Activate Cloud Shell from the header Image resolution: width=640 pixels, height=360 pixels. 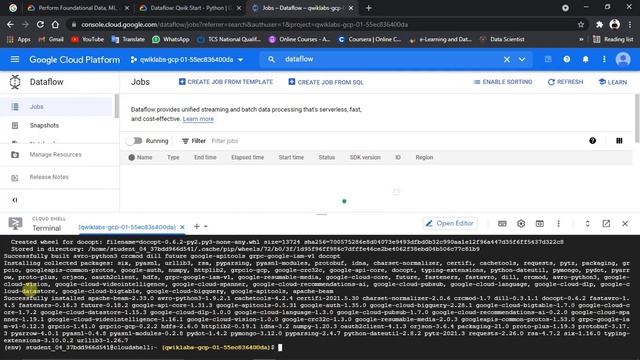[x=548, y=60]
